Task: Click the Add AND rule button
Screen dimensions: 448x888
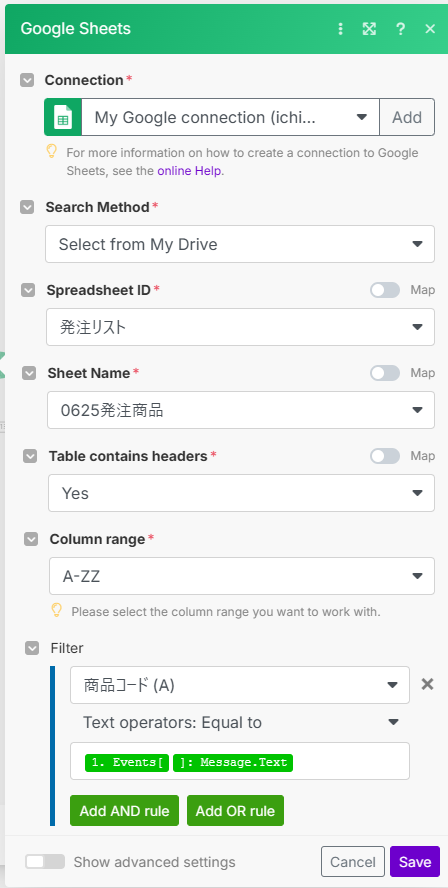Action: point(125,810)
